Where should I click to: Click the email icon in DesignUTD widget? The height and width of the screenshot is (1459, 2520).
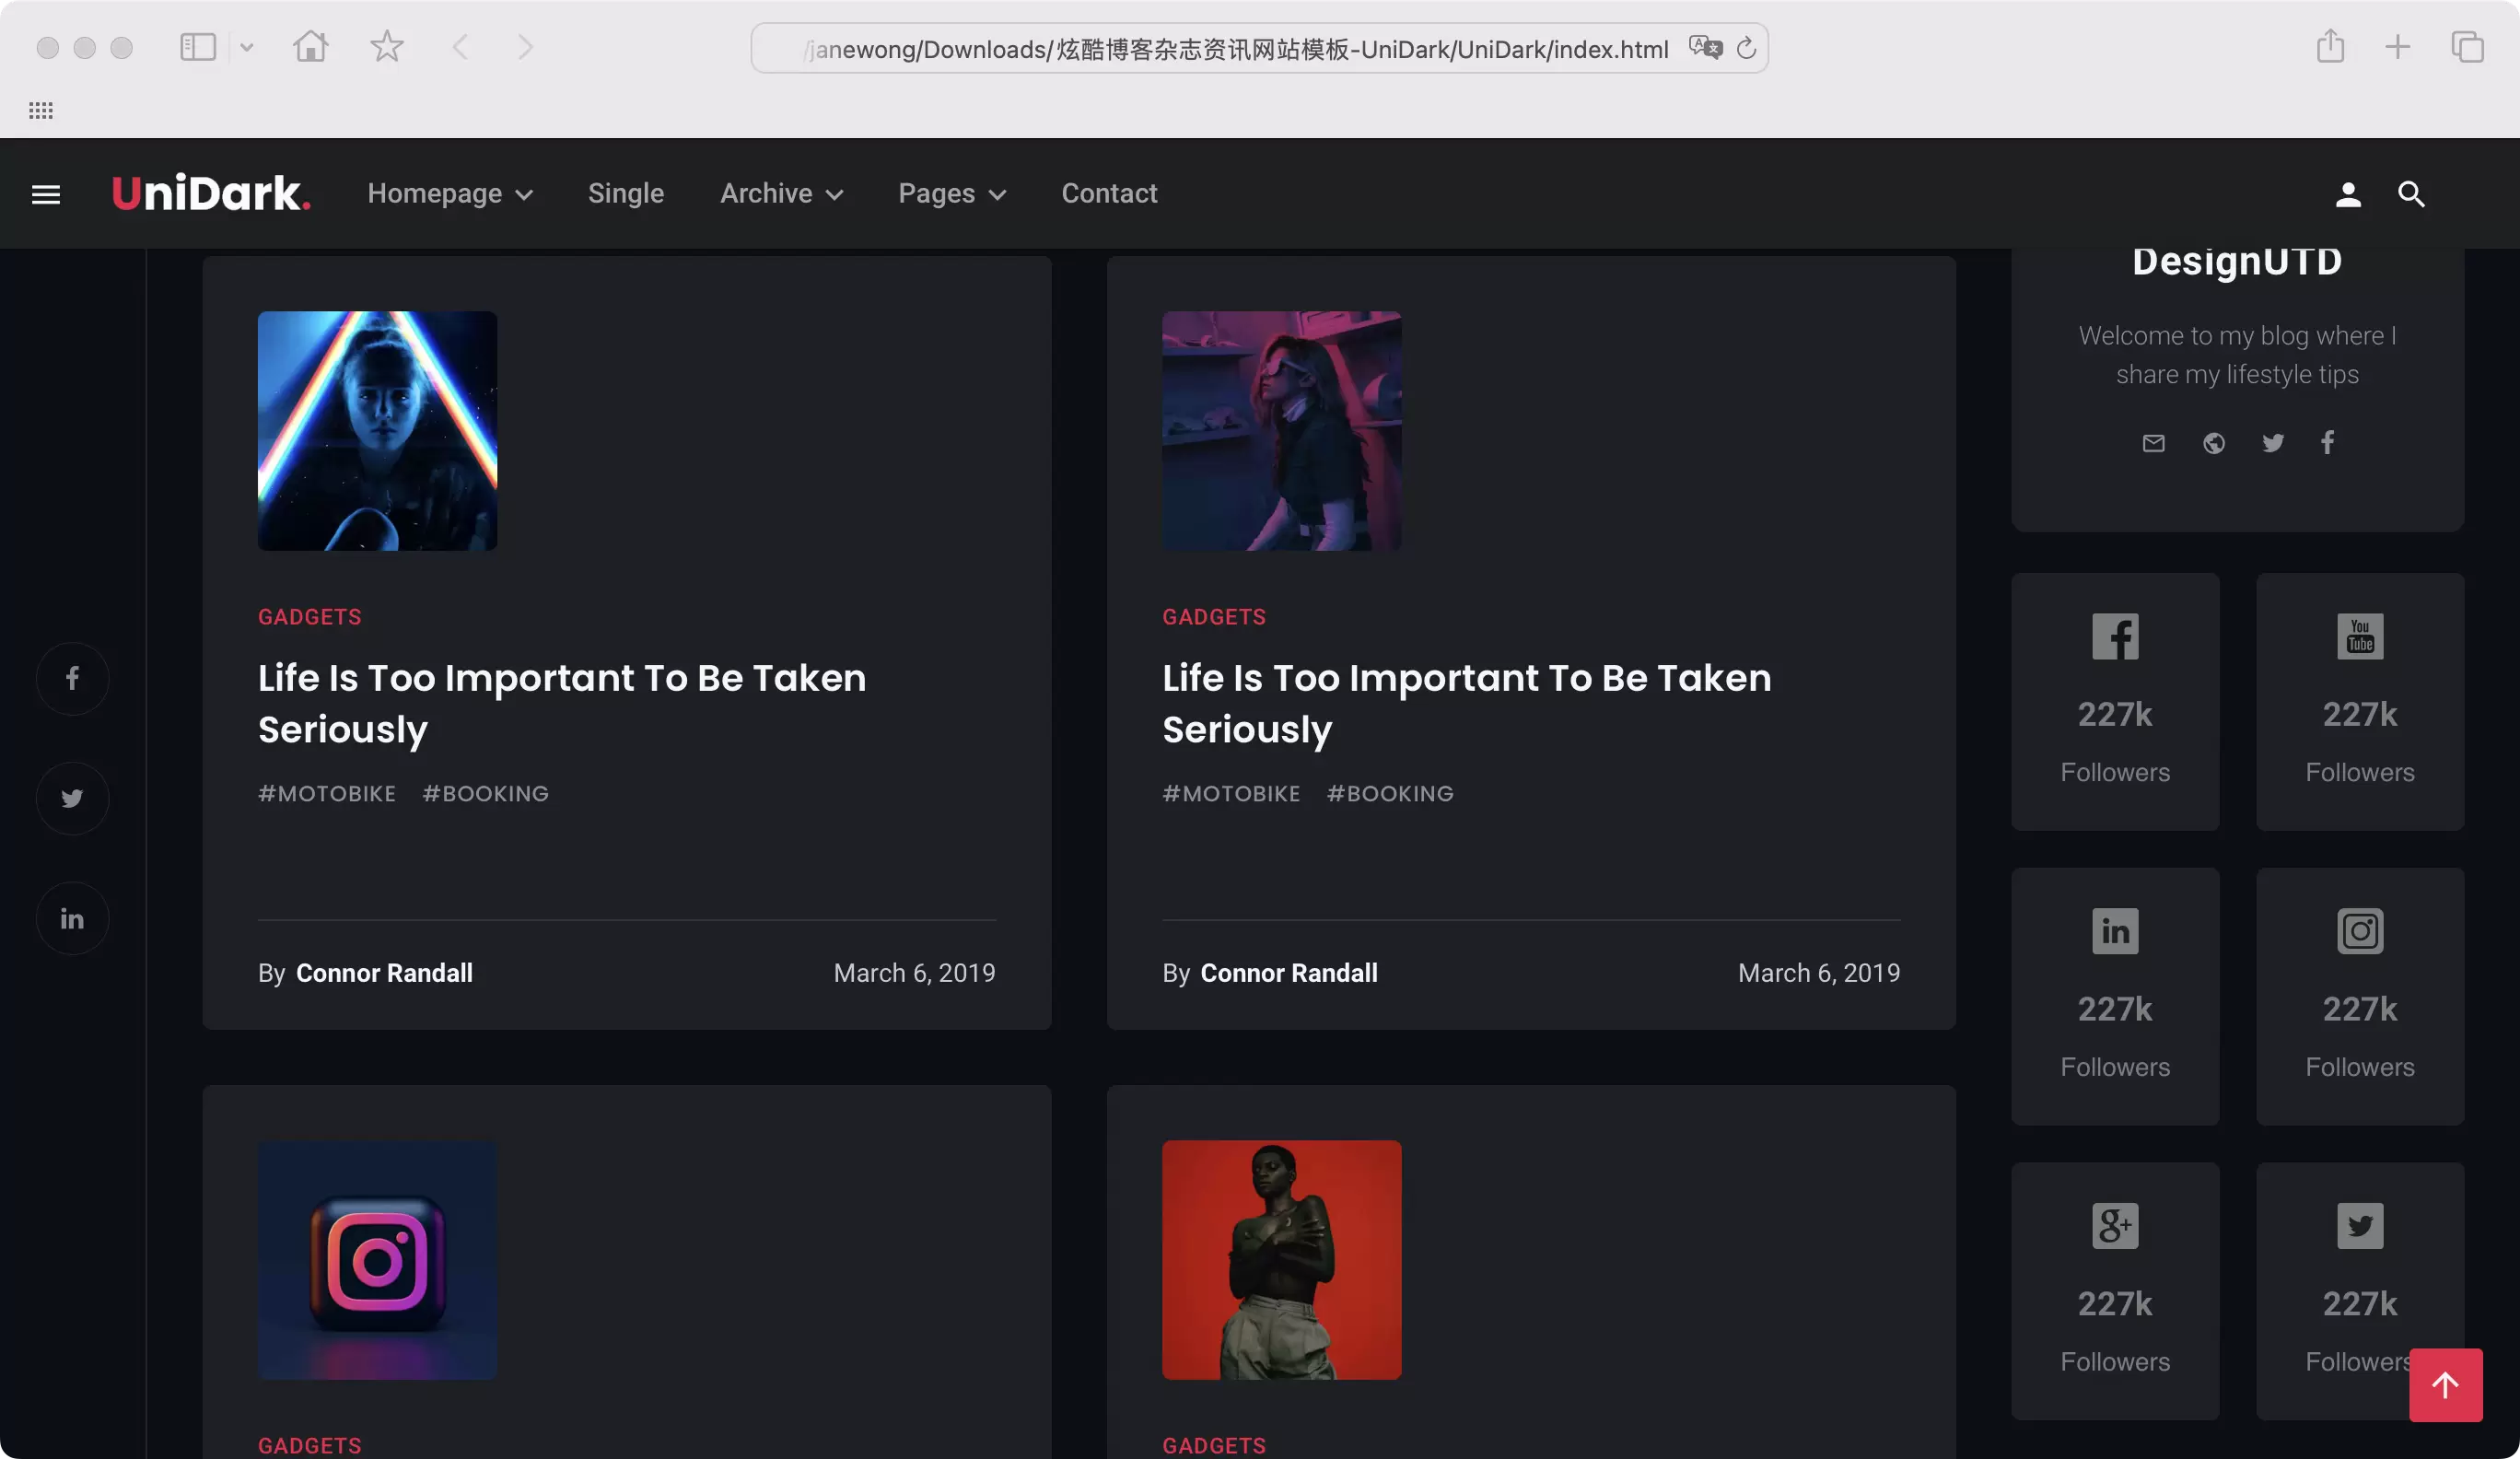pos(2153,443)
